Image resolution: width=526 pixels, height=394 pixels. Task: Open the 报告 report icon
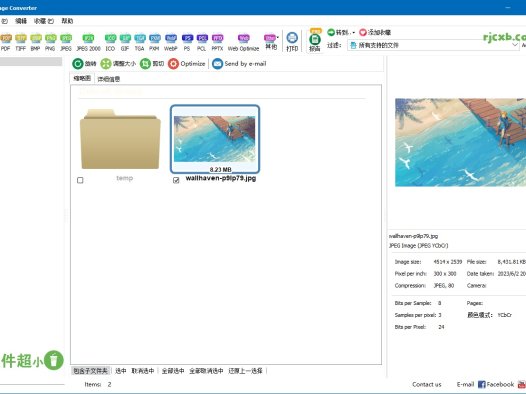pyautogui.click(x=315, y=41)
